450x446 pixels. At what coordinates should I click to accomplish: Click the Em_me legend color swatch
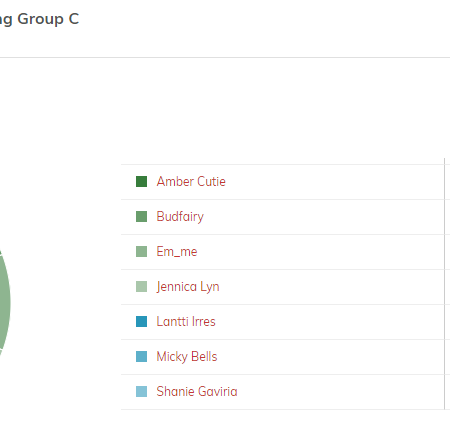pyautogui.click(x=141, y=252)
